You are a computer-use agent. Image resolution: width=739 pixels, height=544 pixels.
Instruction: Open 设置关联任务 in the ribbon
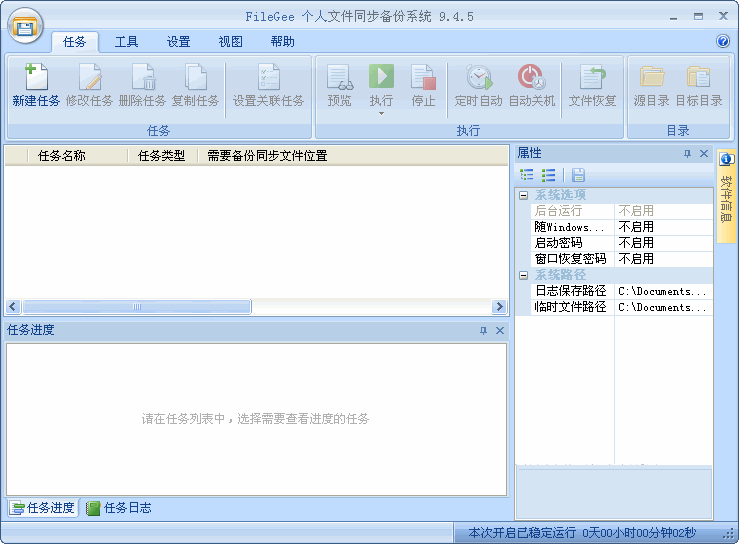pyautogui.click(x=268, y=78)
